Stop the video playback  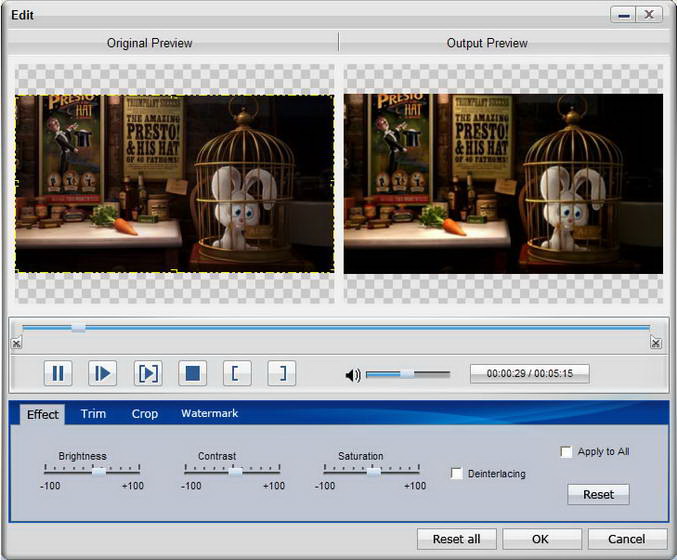pos(192,374)
